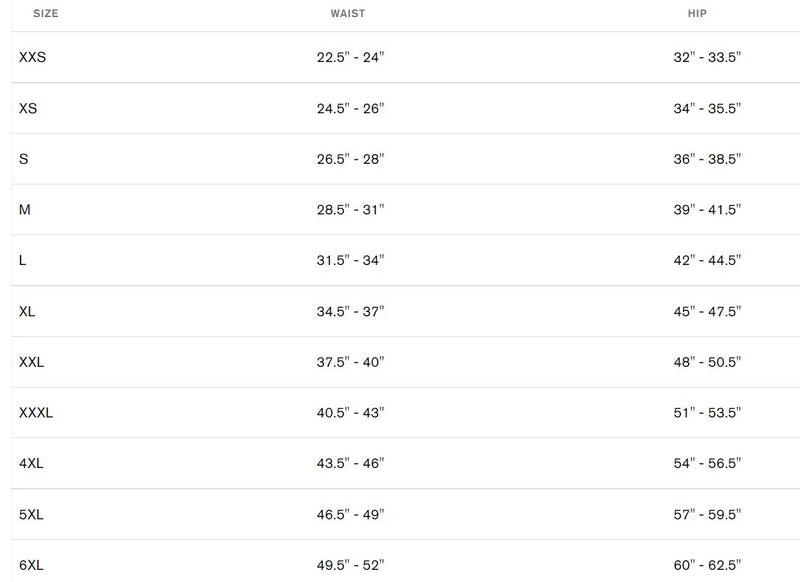Click the 6XL size label
The width and height of the screenshot is (800, 582).
tap(31, 565)
